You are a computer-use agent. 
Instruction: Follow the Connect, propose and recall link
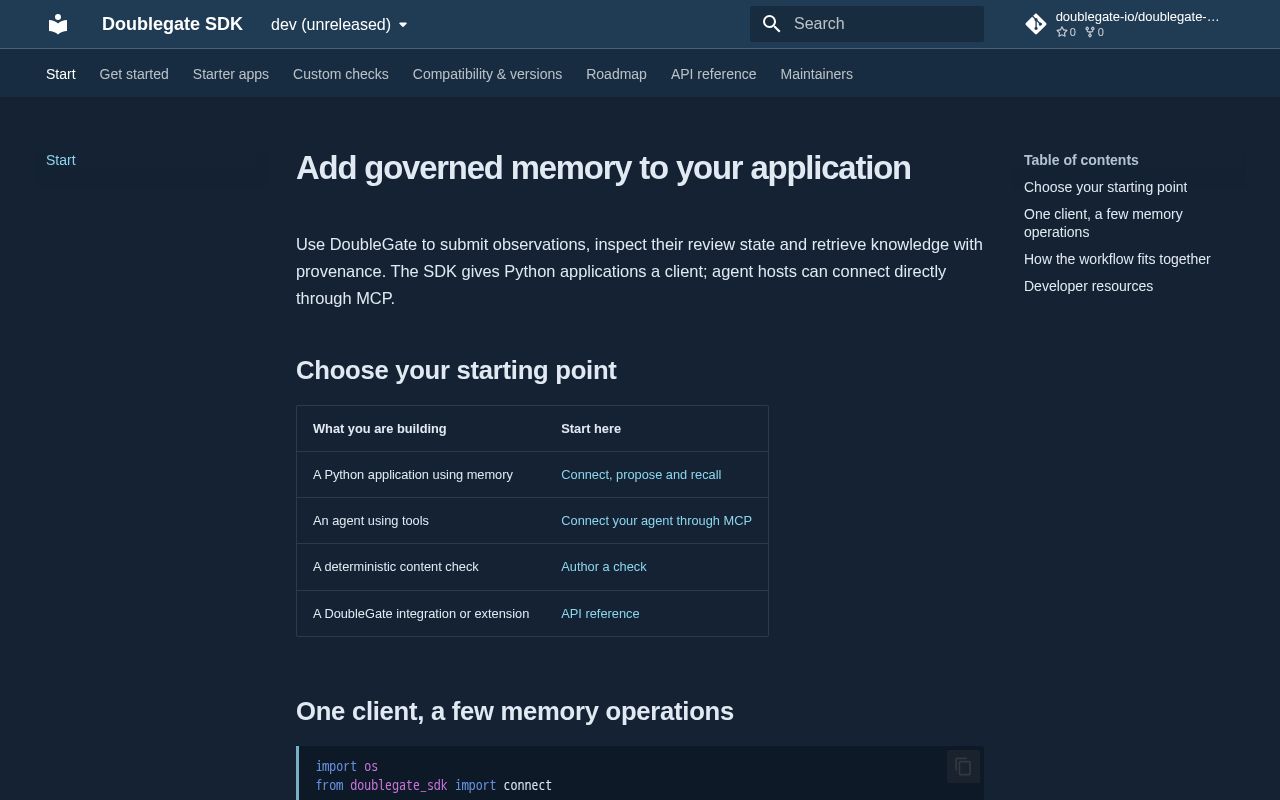[x=641, y=475]
